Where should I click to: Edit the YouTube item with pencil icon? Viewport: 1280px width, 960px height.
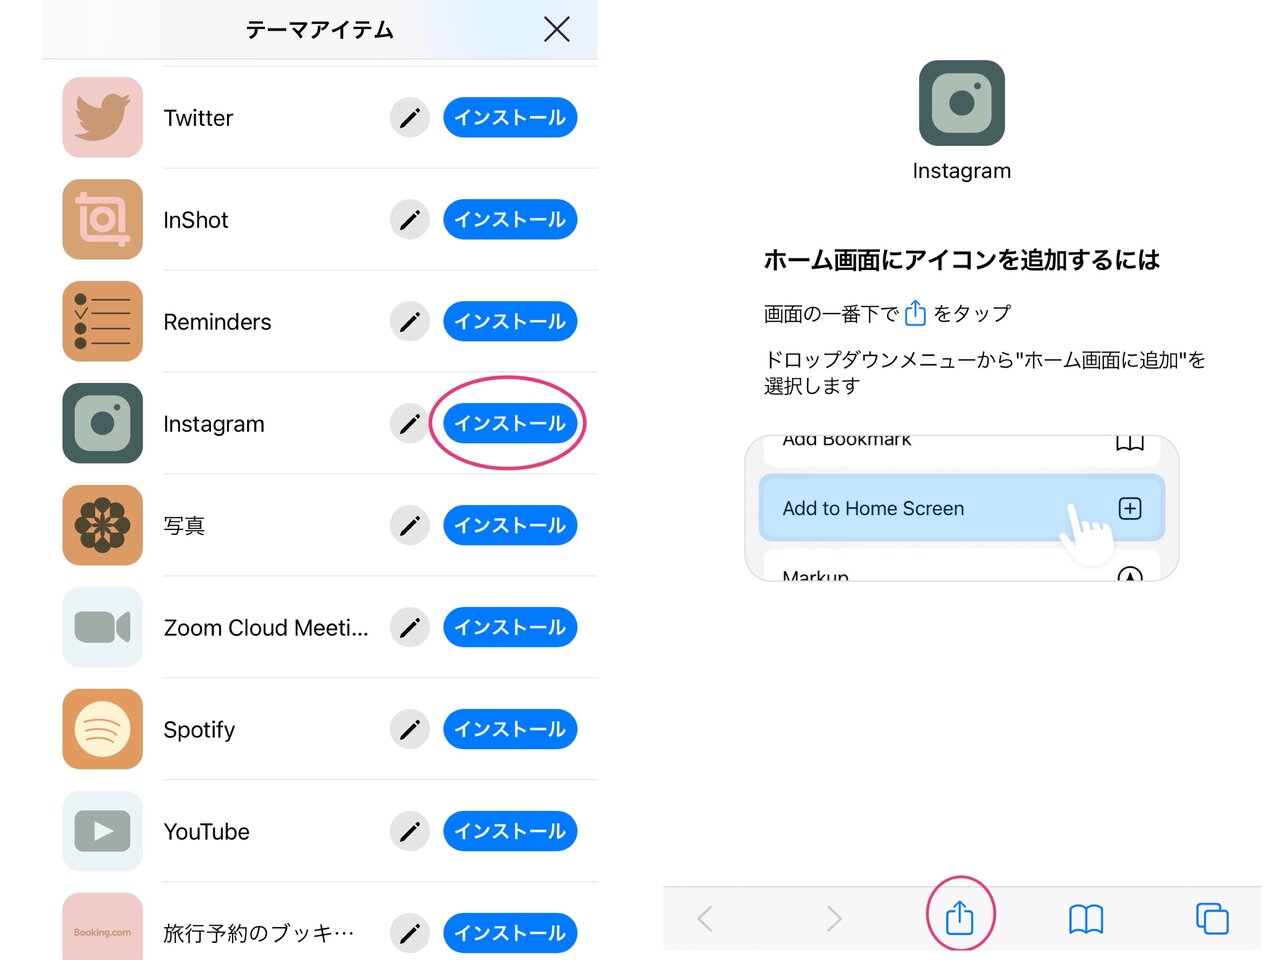[x=409, y=832]
